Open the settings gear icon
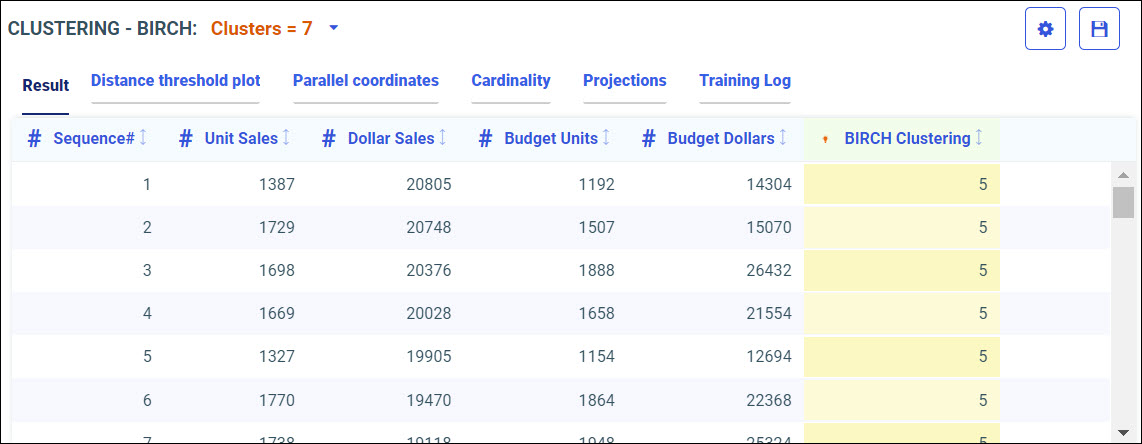 [1046, 30]
